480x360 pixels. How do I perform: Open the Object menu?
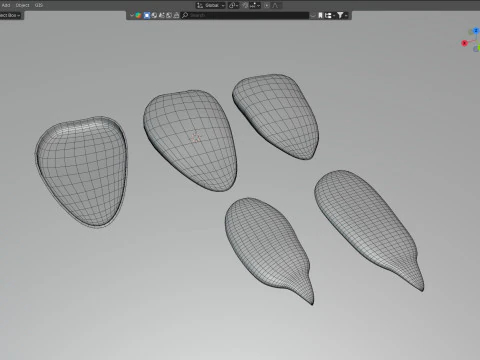click(x=22, y=5)
